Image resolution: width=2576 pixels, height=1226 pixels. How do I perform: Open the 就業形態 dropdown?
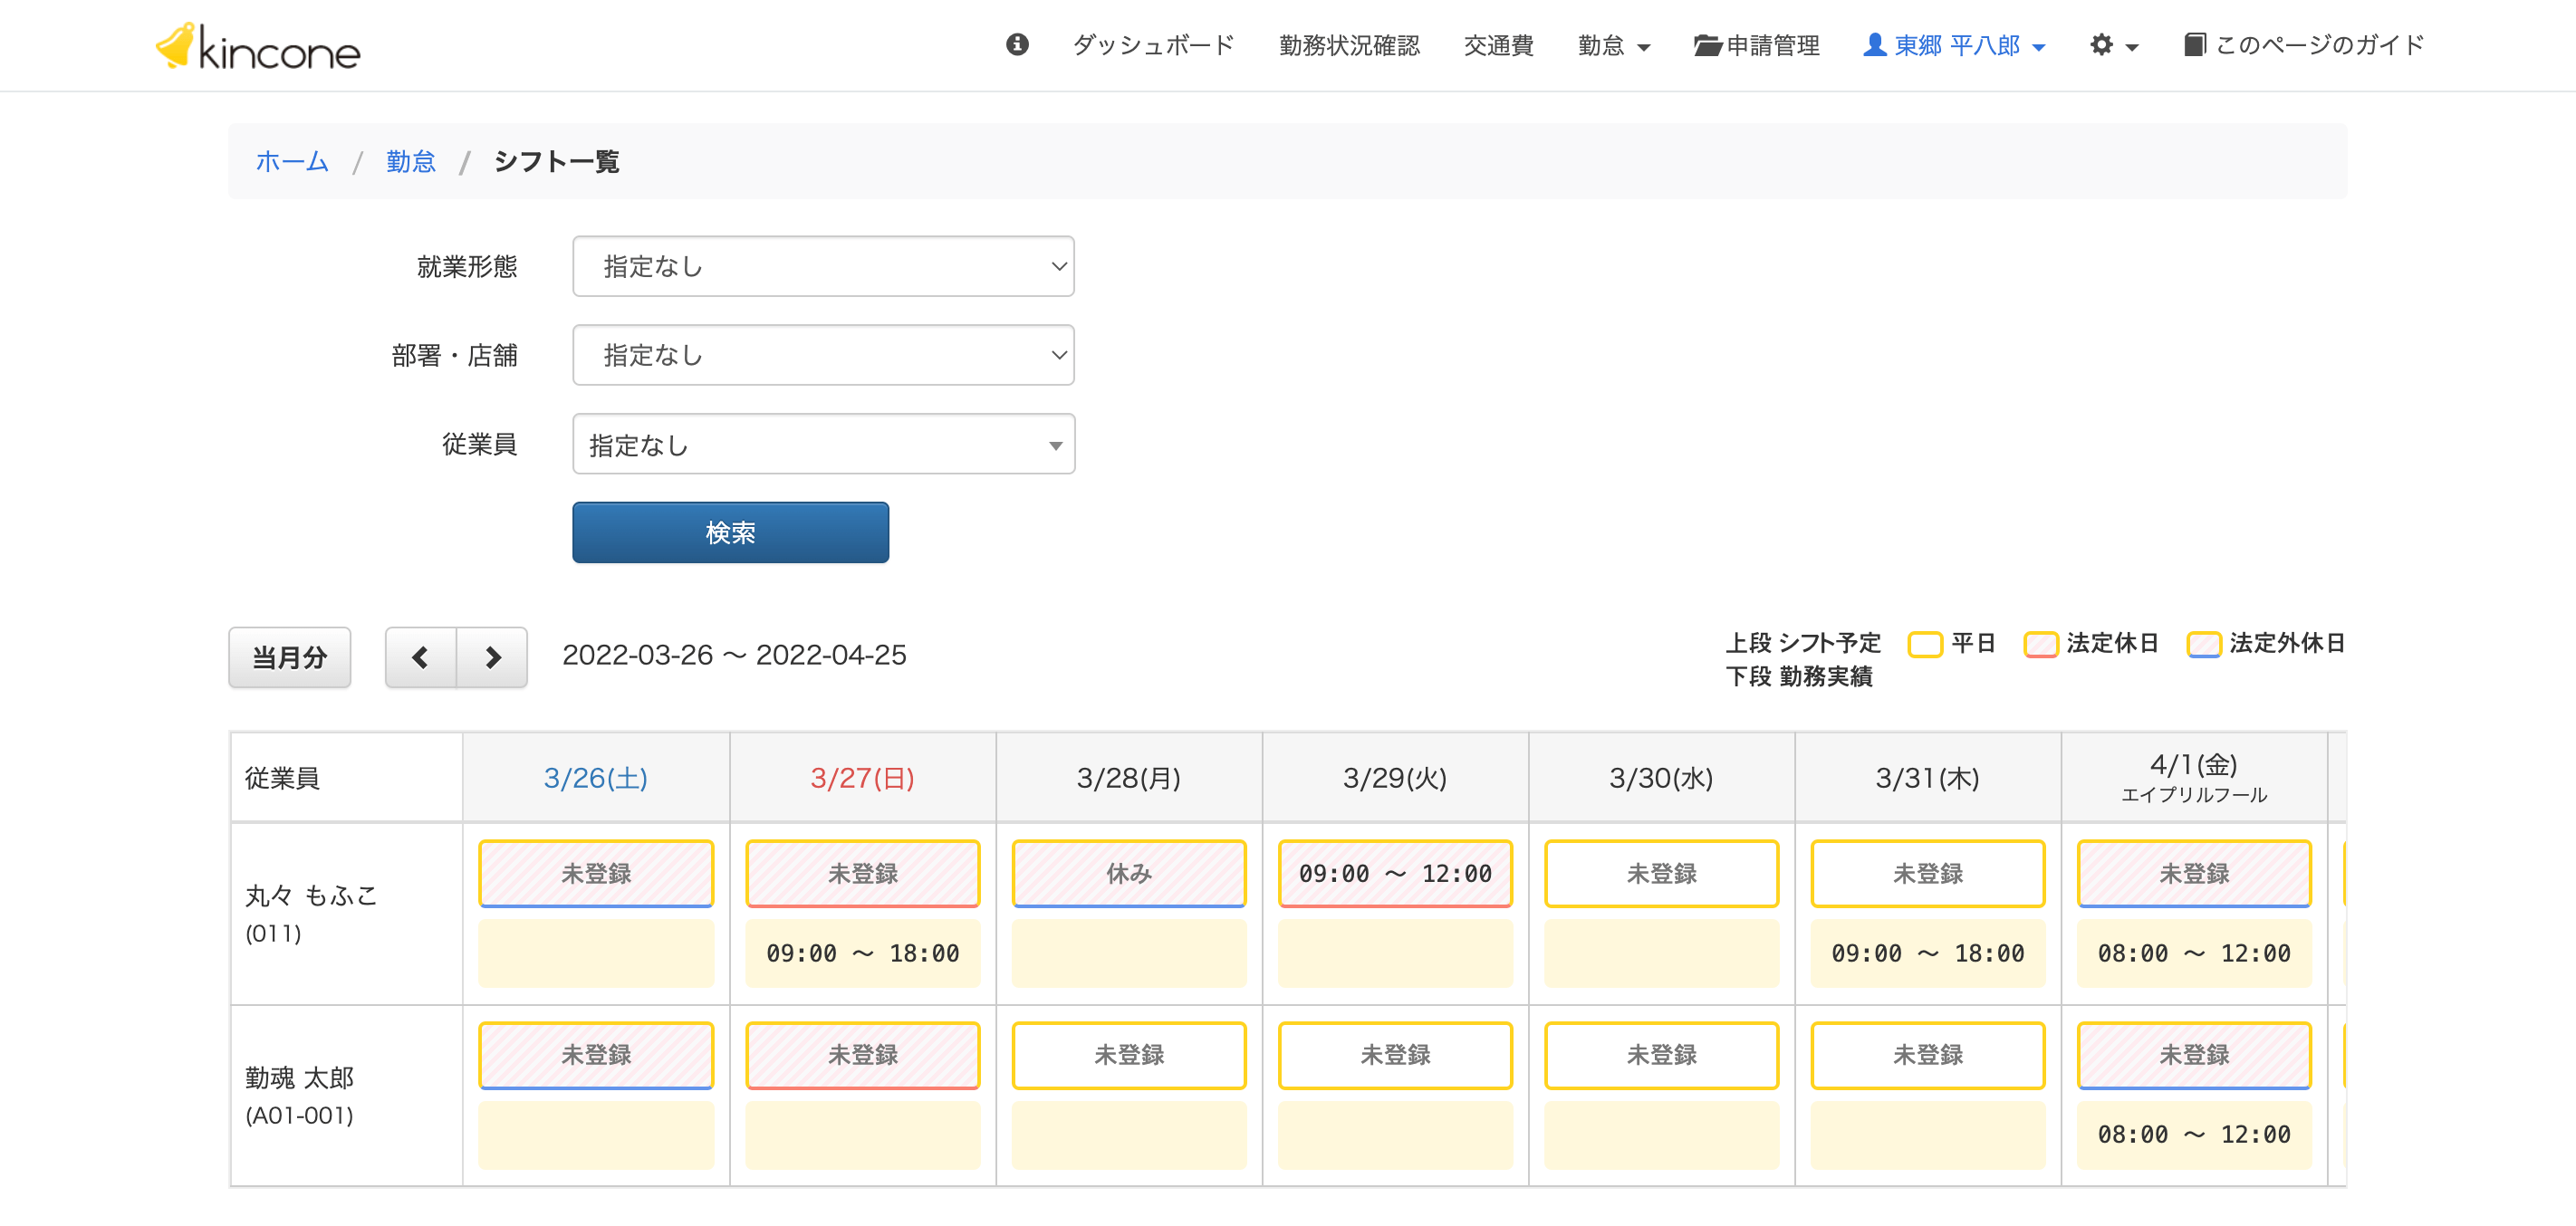tap(822, 266)
